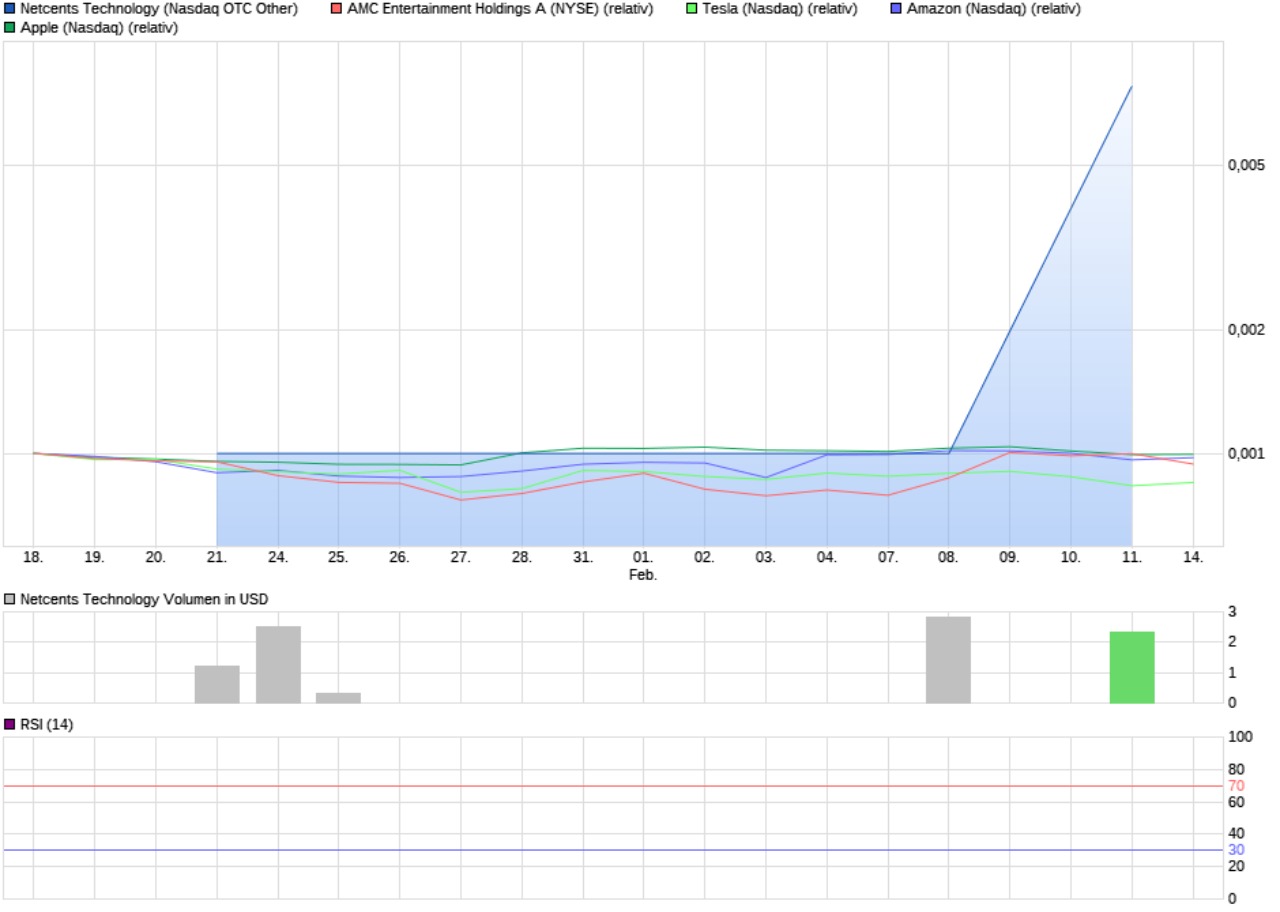Click the gray volume bar on the 24th

[278, 664]
